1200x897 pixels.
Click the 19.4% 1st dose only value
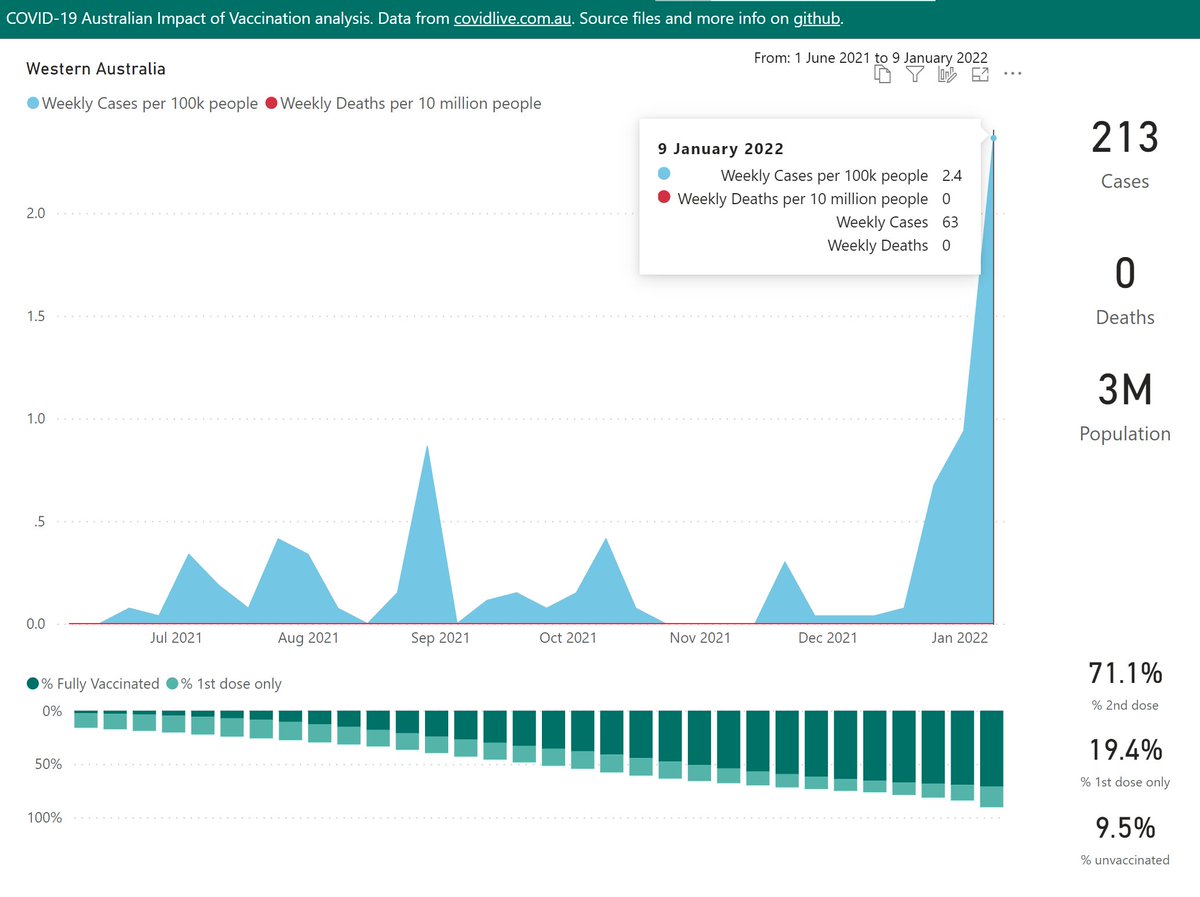point(1125,750)
